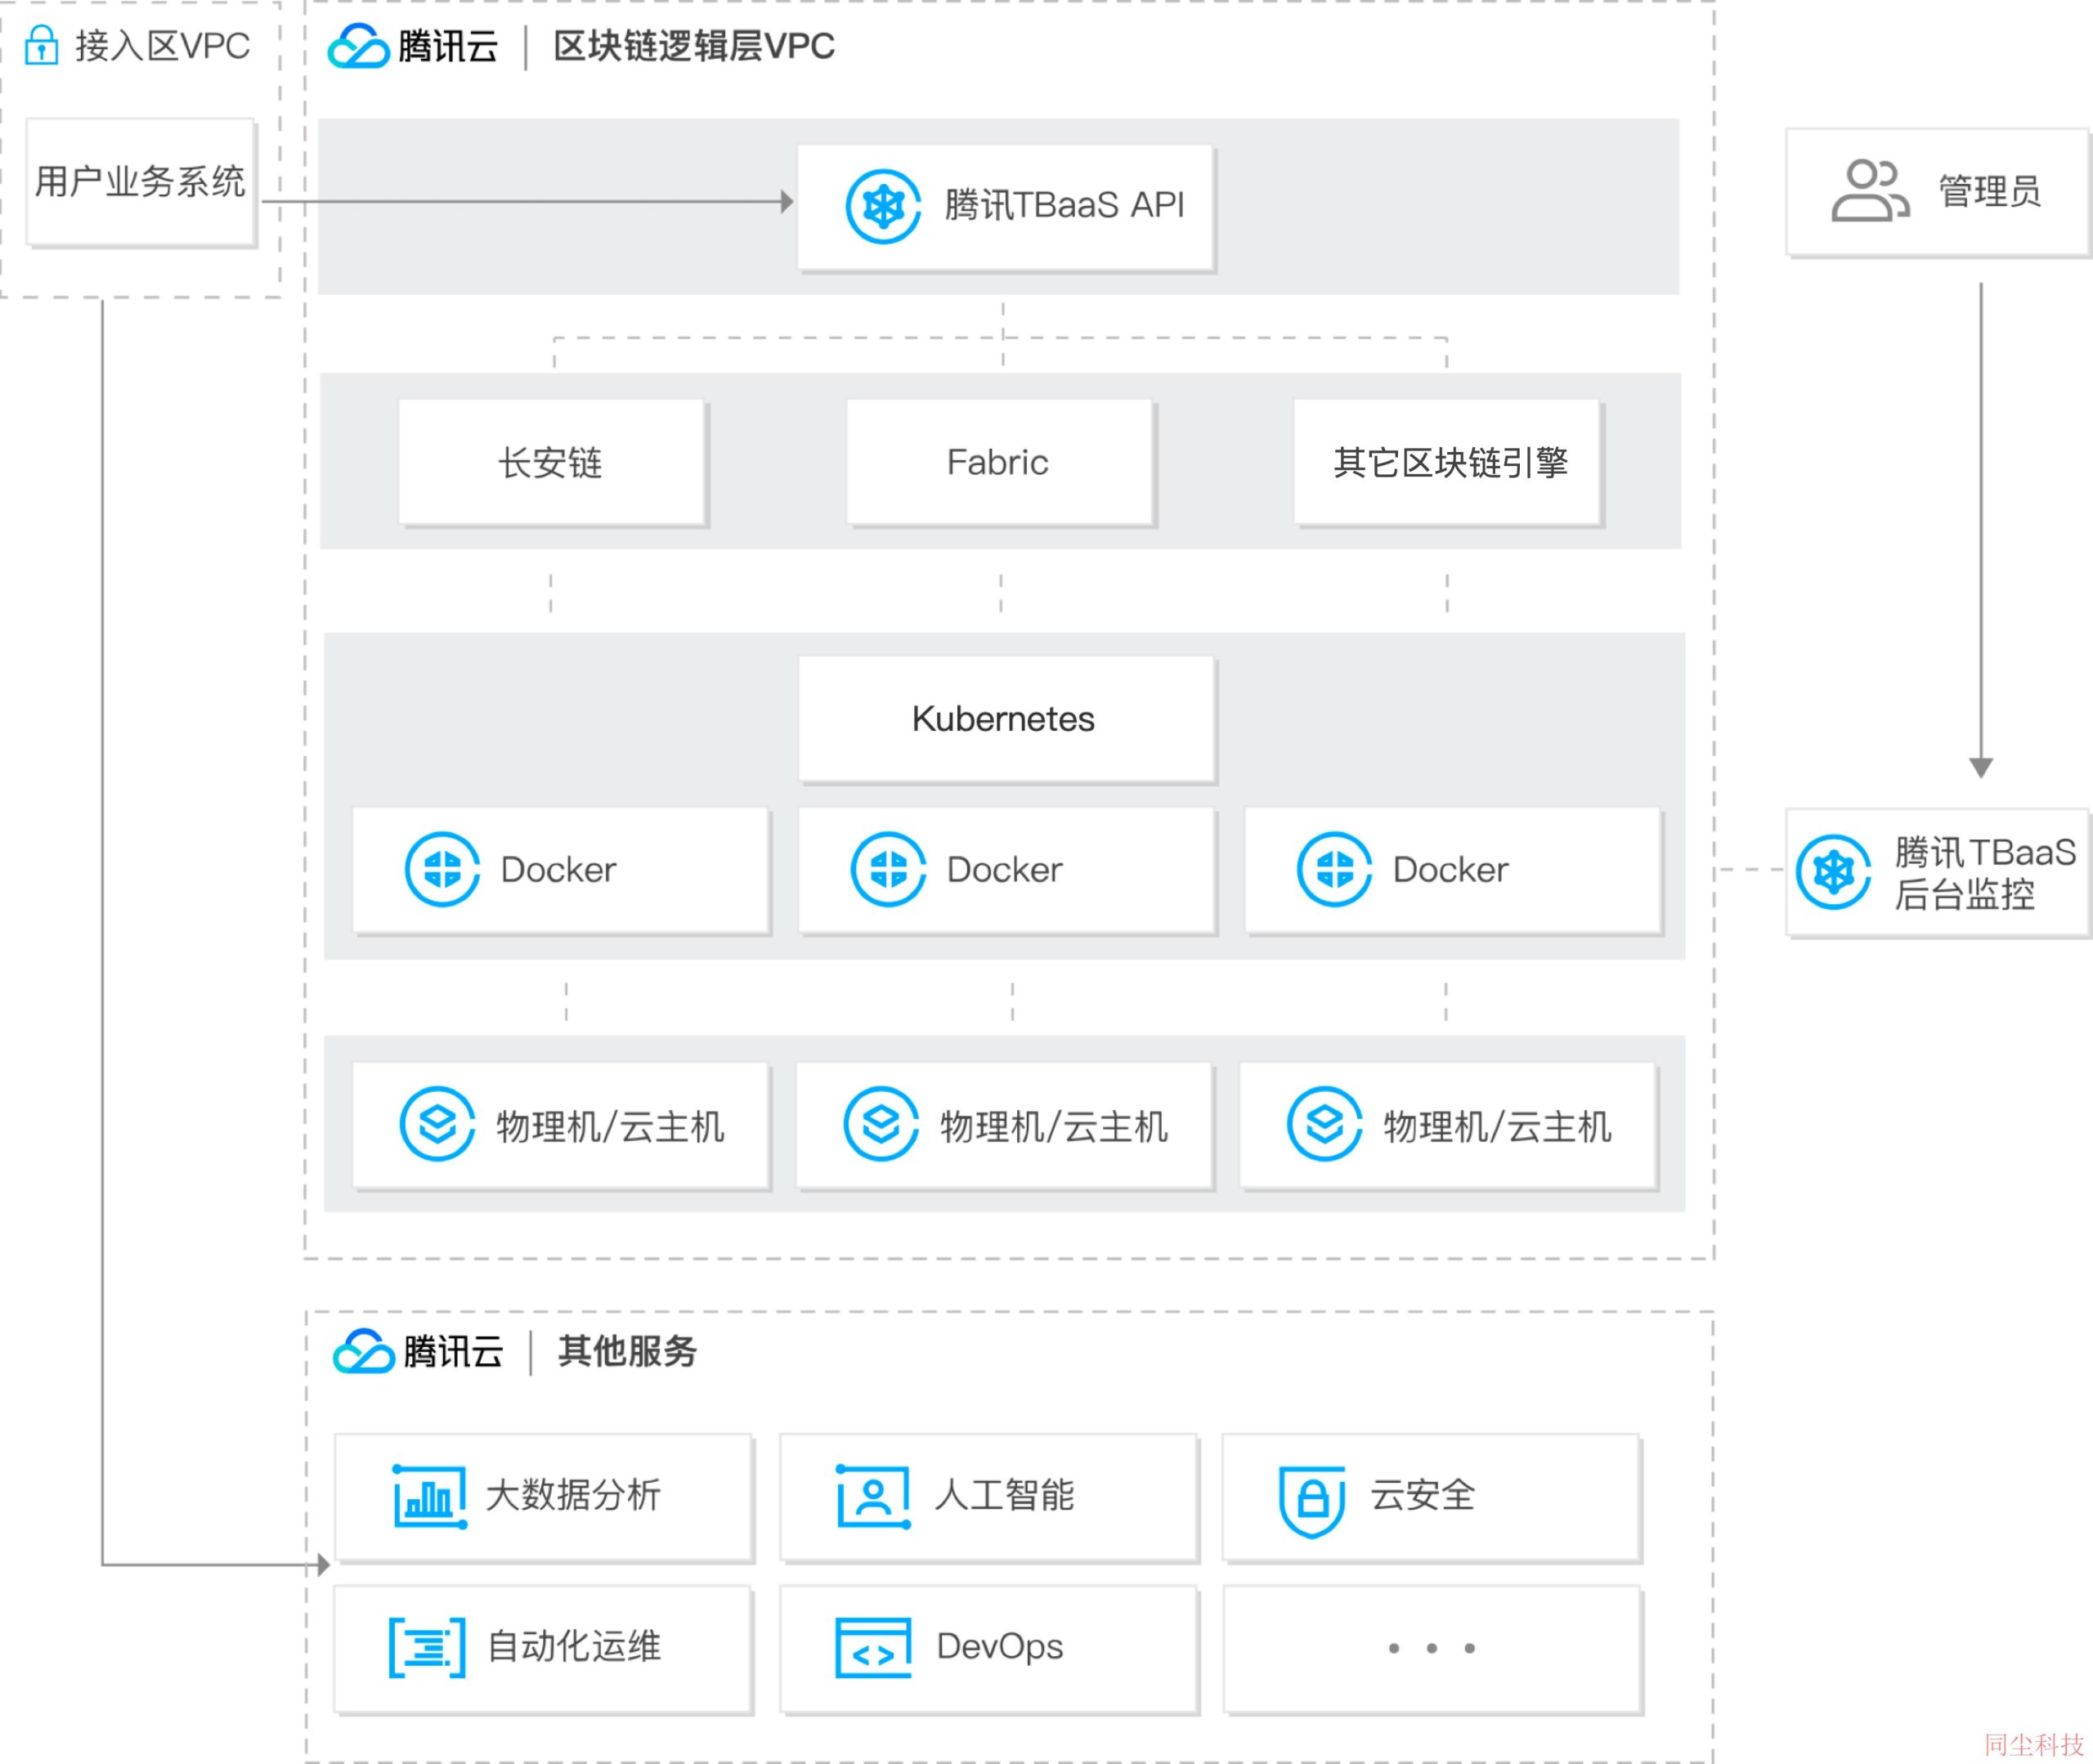Click the 腾讯TBaaS API hexagon icon
2093x1764 pixels.
pyautogui.click(x=883, y=206)
